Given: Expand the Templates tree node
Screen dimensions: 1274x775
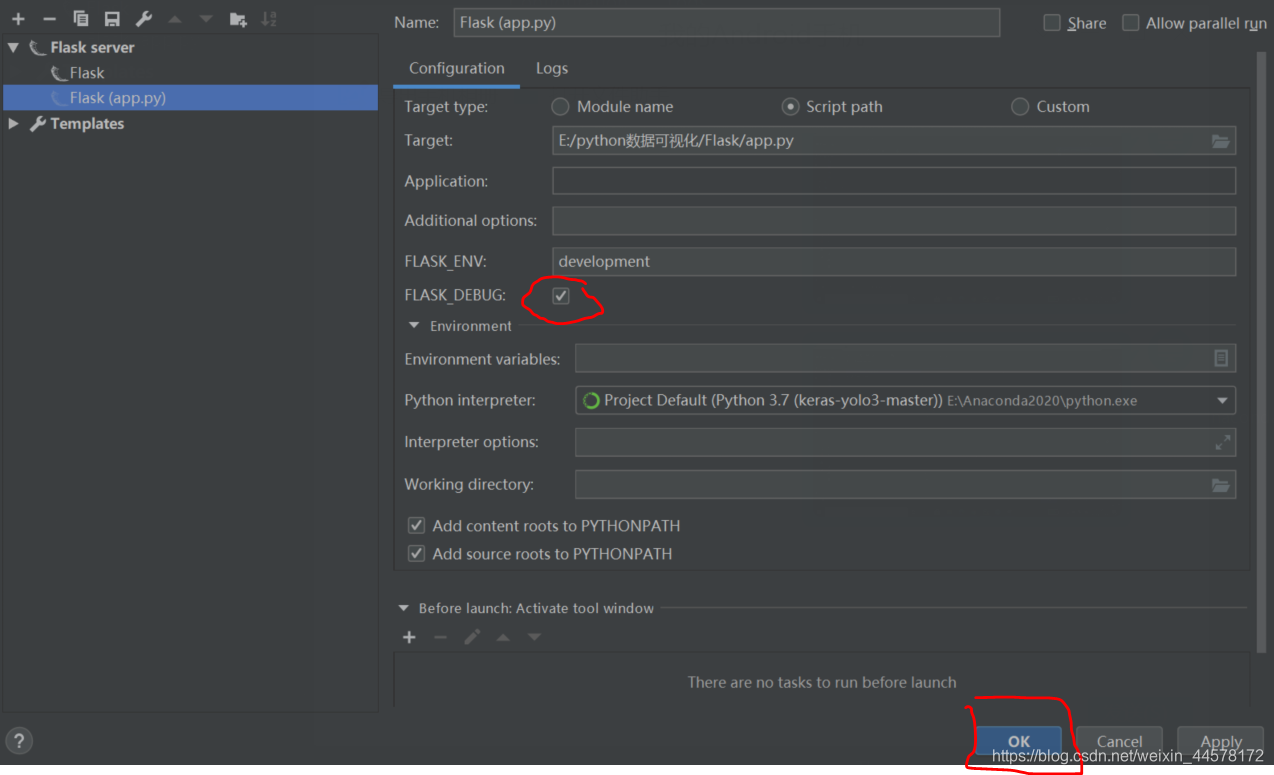Looking at the screenshot, I should 13,123.
